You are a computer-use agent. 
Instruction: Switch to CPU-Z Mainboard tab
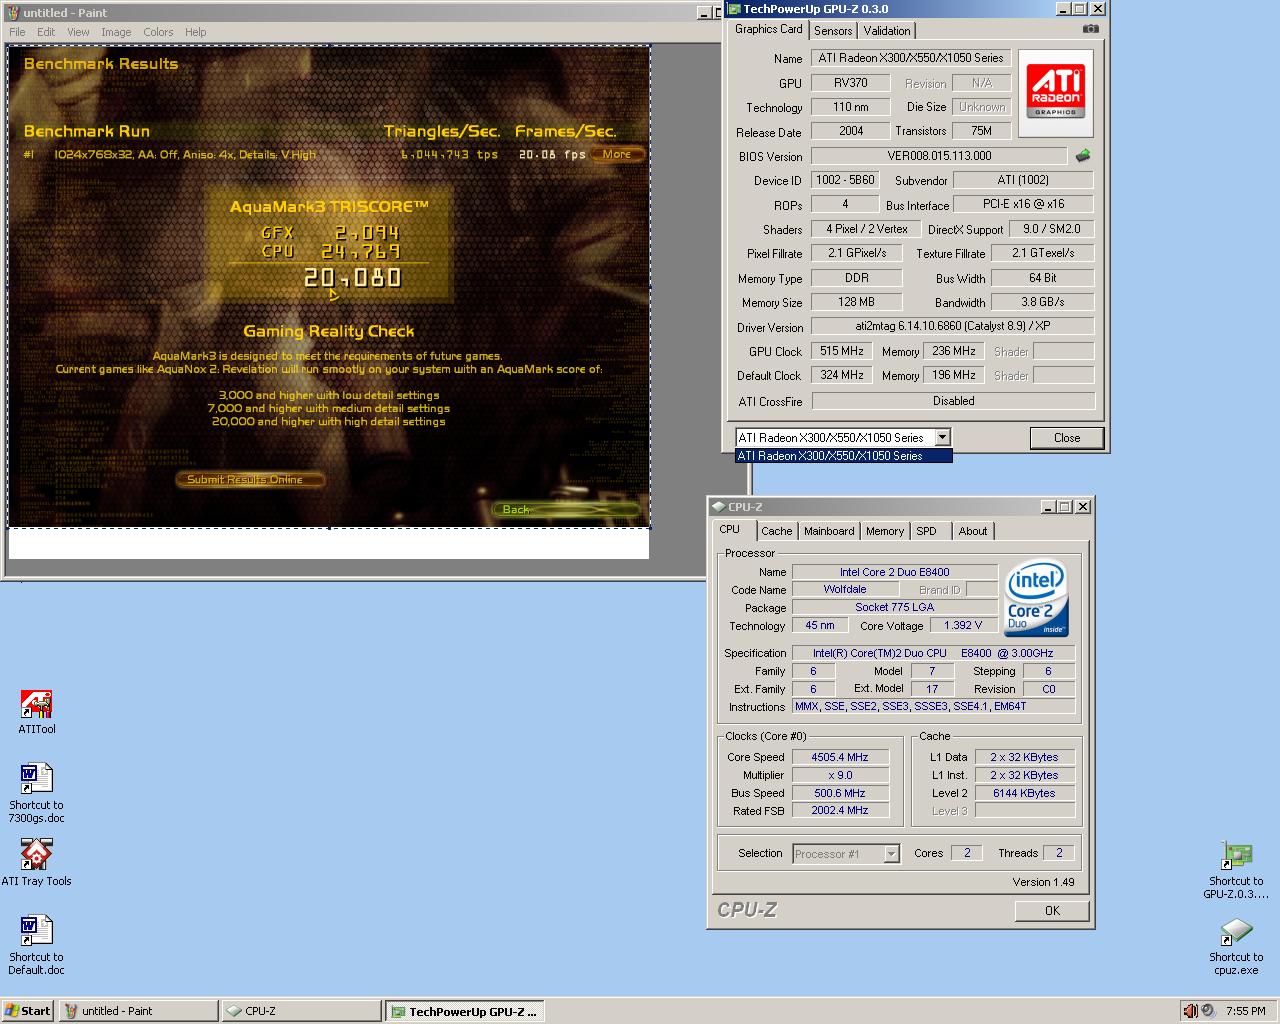[x=829, y=531]
